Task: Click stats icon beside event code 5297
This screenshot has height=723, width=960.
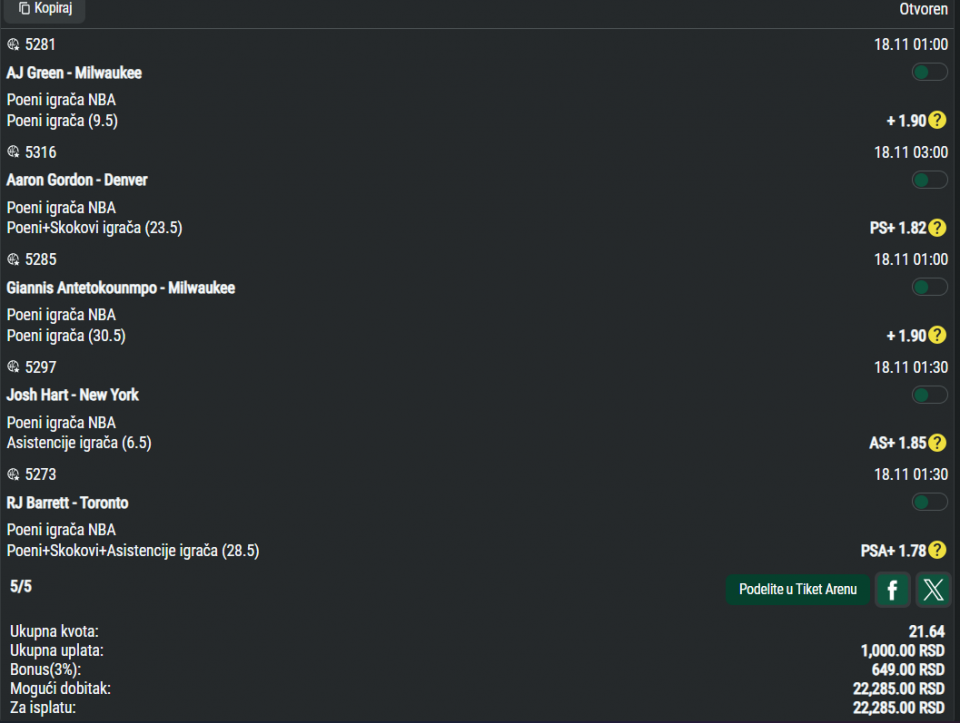Action: (14, 367)
